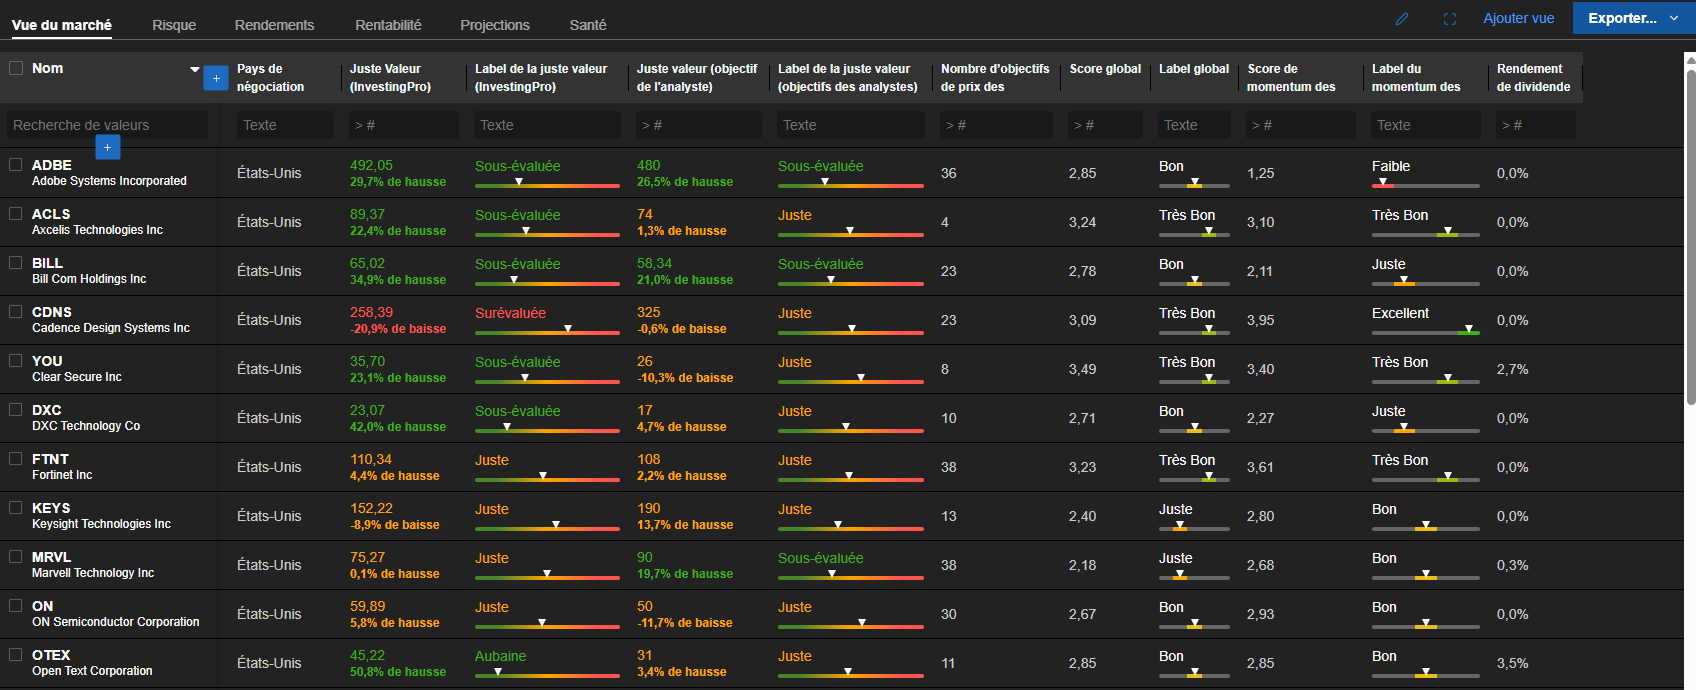Image resolution: width=1696 pixels, height=690 pixels.
Task: Click MRVL analyst target value 90
Action: tap(645, 557)
